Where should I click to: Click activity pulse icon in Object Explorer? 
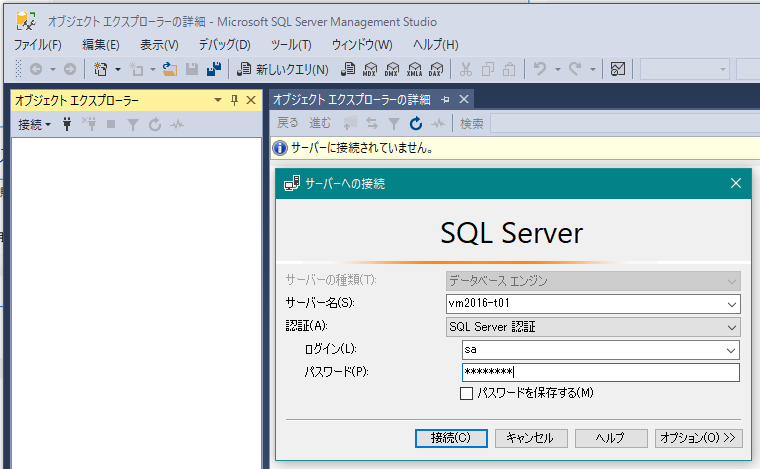177,125
